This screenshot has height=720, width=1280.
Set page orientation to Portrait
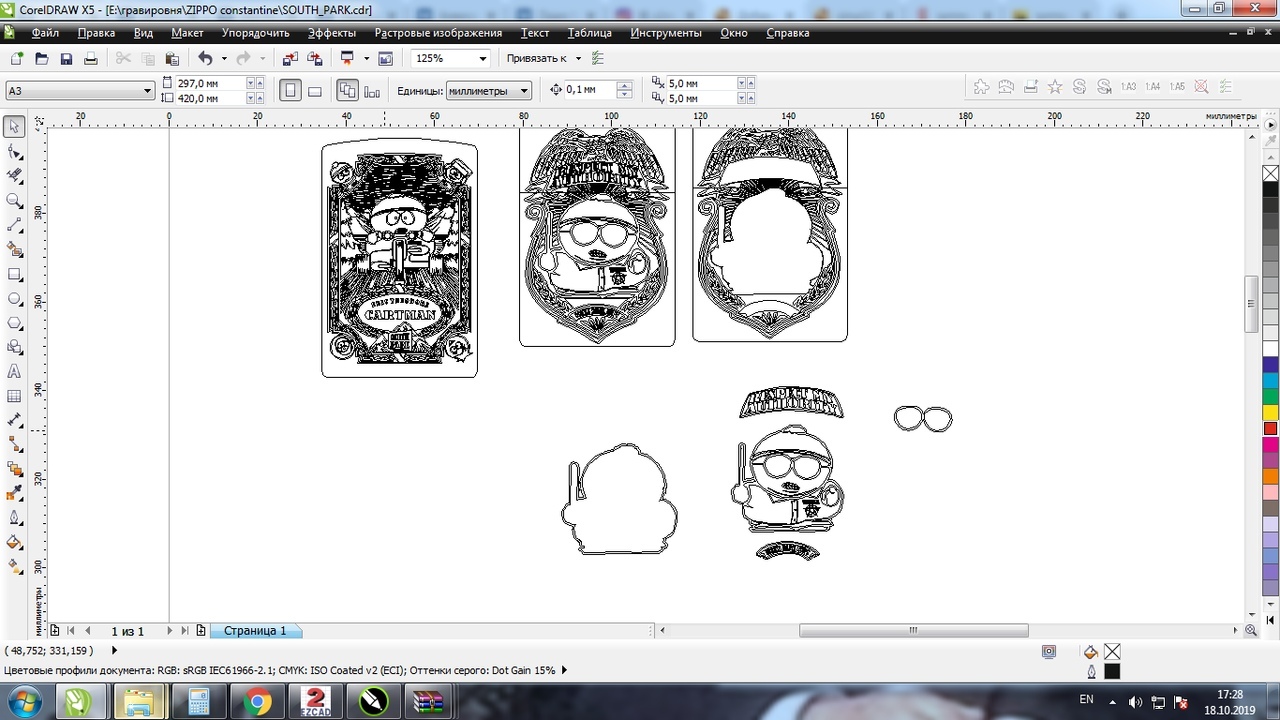(290, 91)
